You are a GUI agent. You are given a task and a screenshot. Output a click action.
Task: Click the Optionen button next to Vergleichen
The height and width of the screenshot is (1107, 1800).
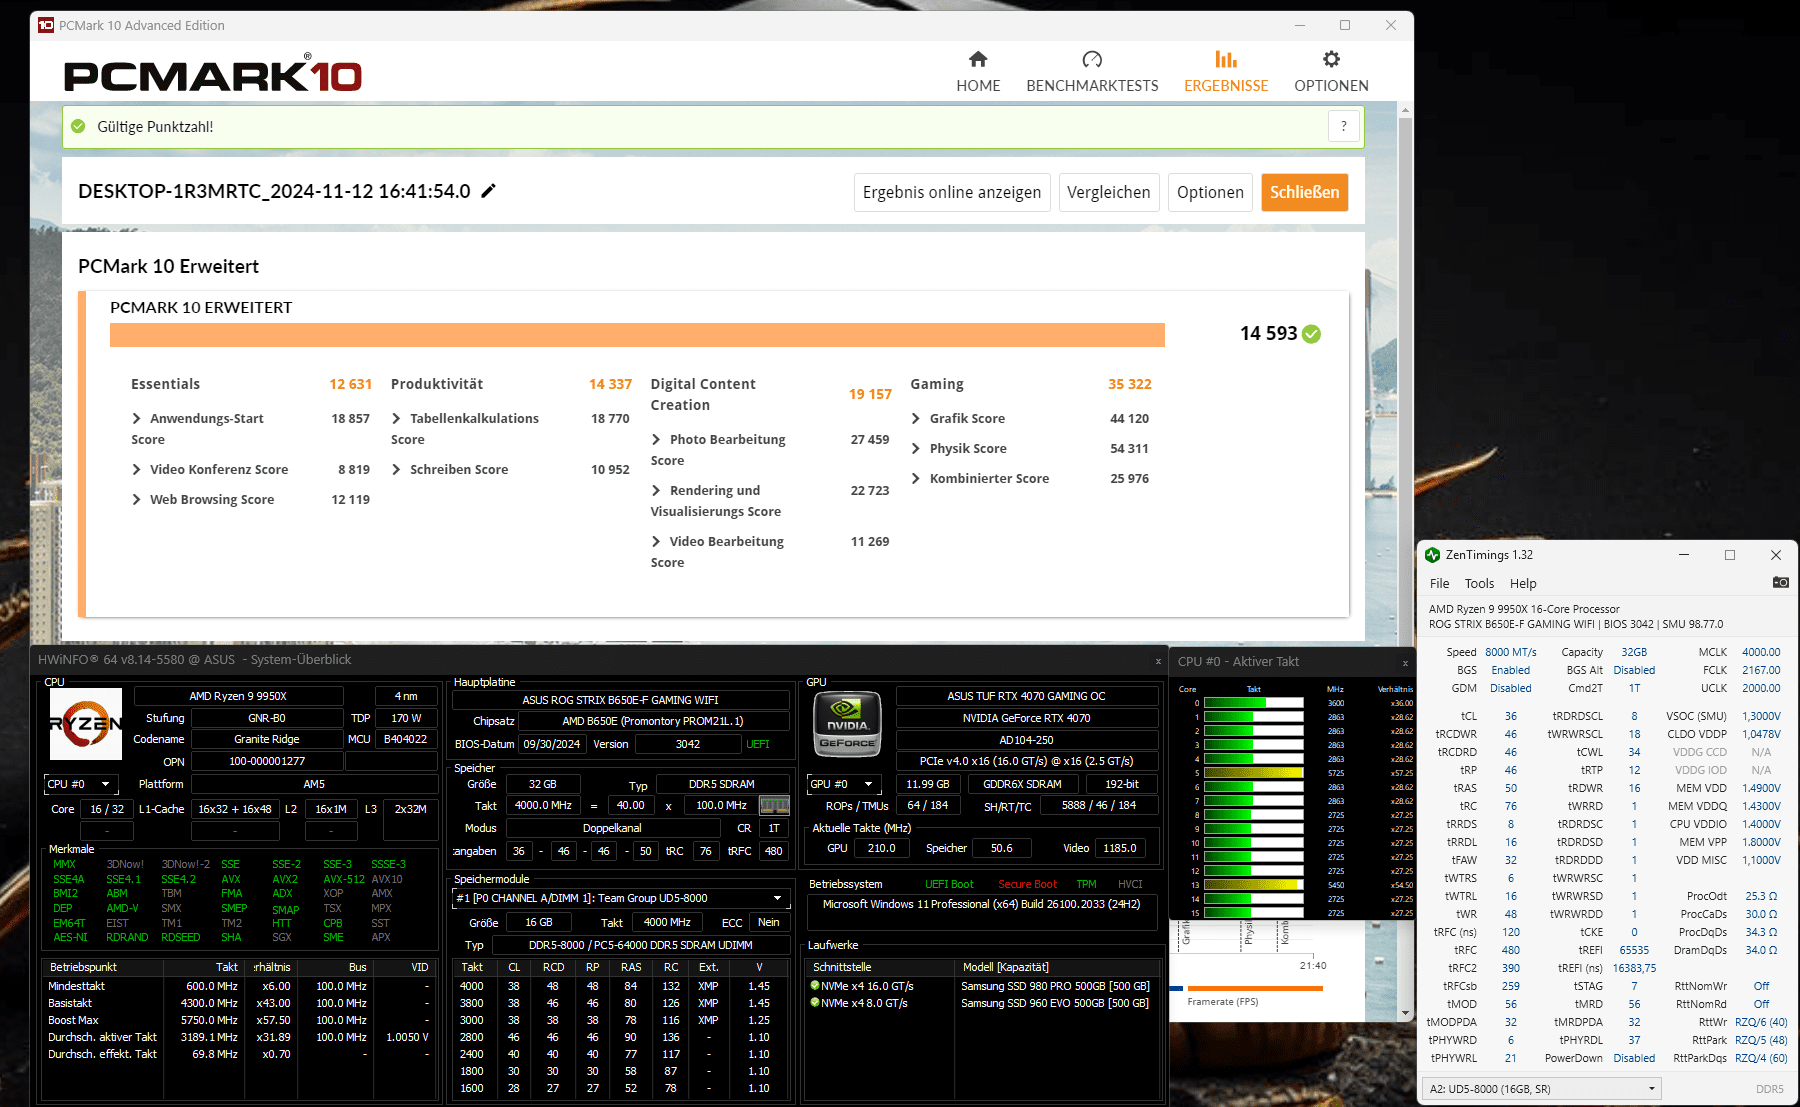[x=1210, y=192]
